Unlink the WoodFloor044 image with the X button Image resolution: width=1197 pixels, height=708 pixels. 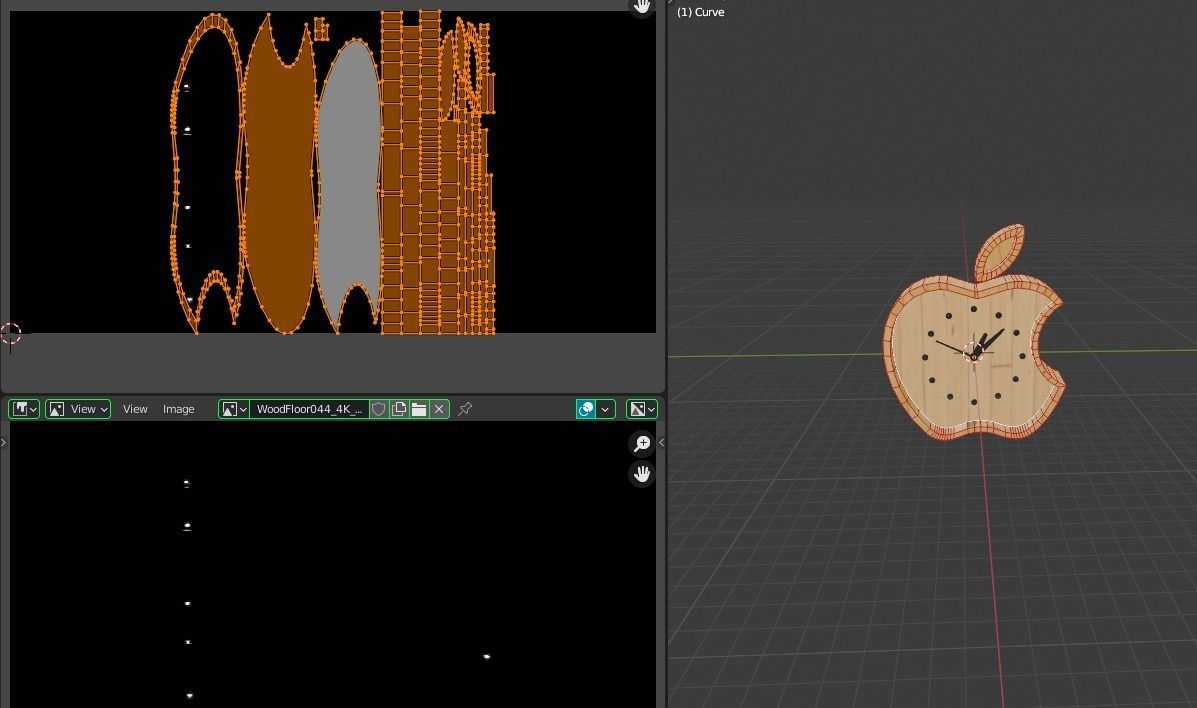439,409
